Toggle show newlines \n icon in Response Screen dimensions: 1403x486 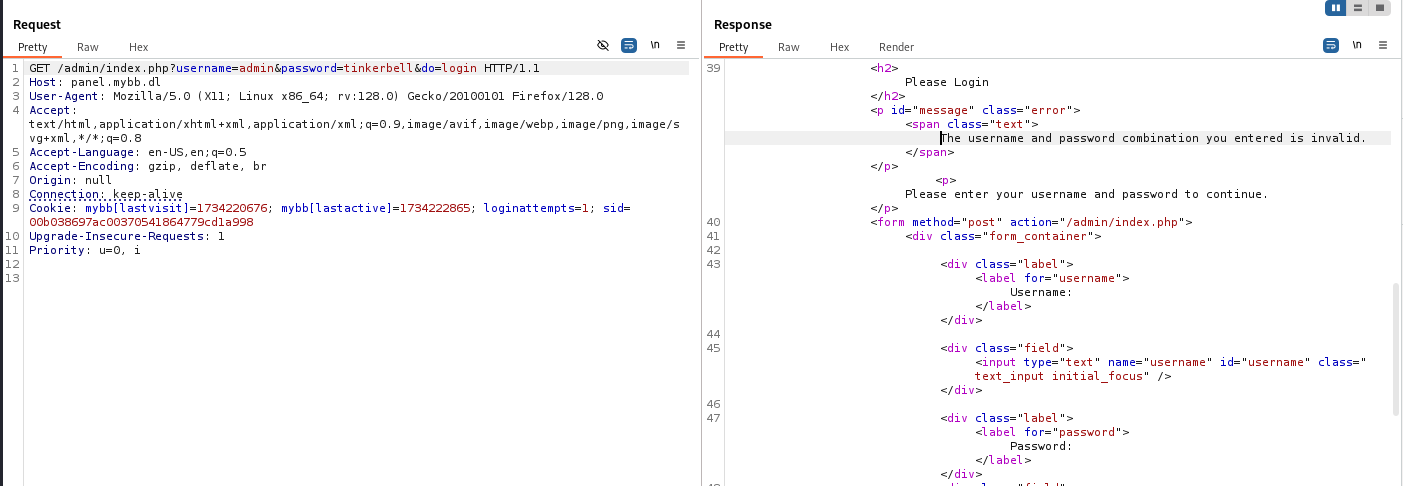click(x=1357, y=45)
